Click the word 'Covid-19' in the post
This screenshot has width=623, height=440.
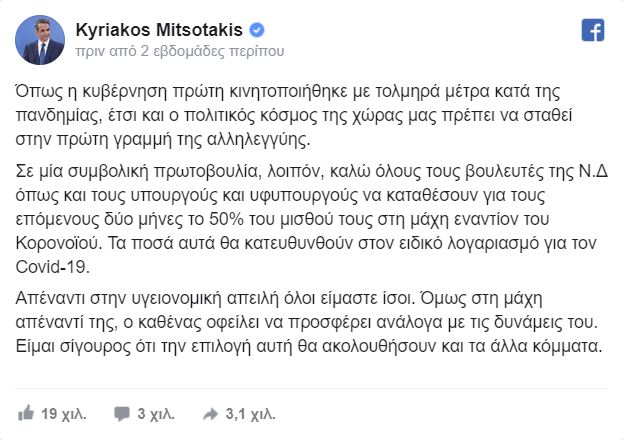click(52, 267)
